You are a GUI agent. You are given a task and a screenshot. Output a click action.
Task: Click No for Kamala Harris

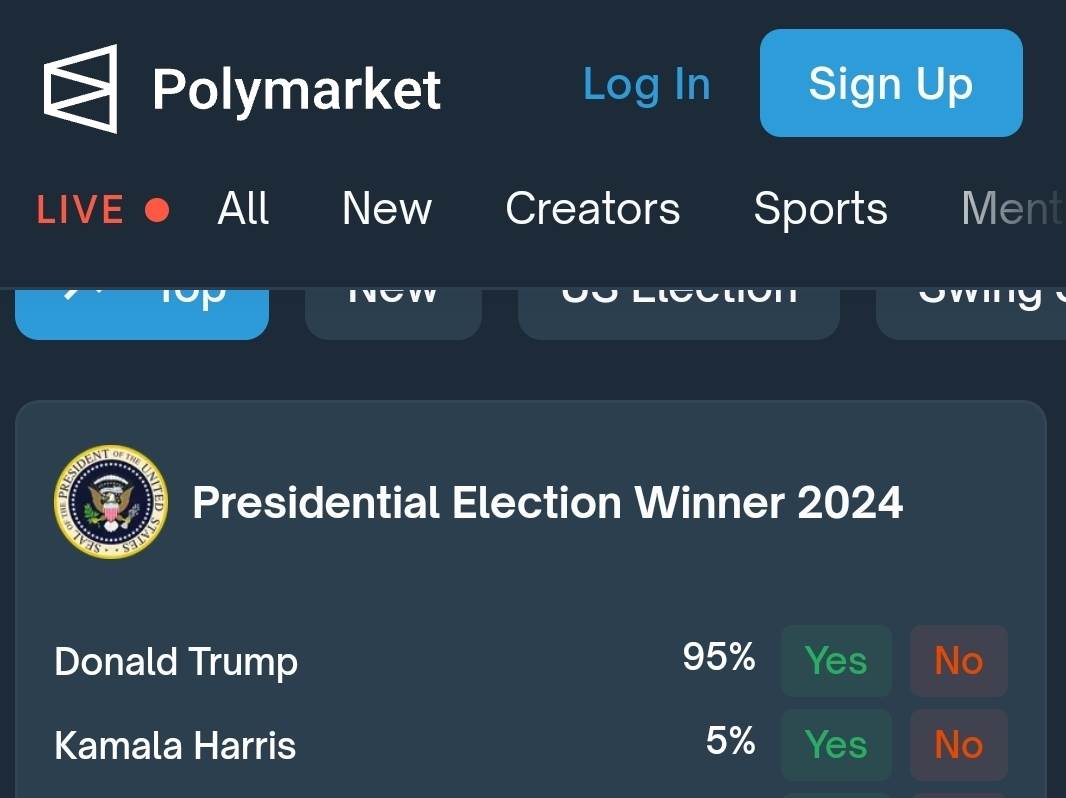tap(958, 745)
